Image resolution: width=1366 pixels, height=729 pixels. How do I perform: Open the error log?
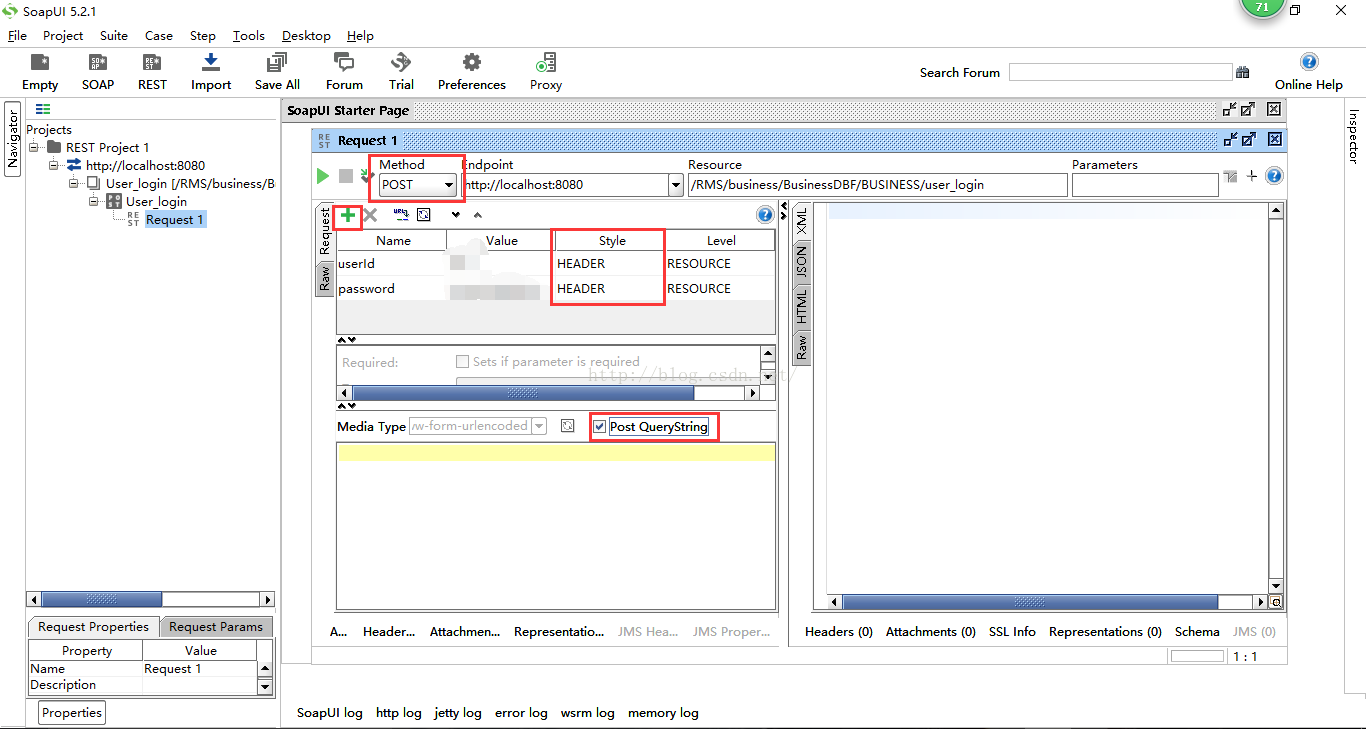click(521, 713)
